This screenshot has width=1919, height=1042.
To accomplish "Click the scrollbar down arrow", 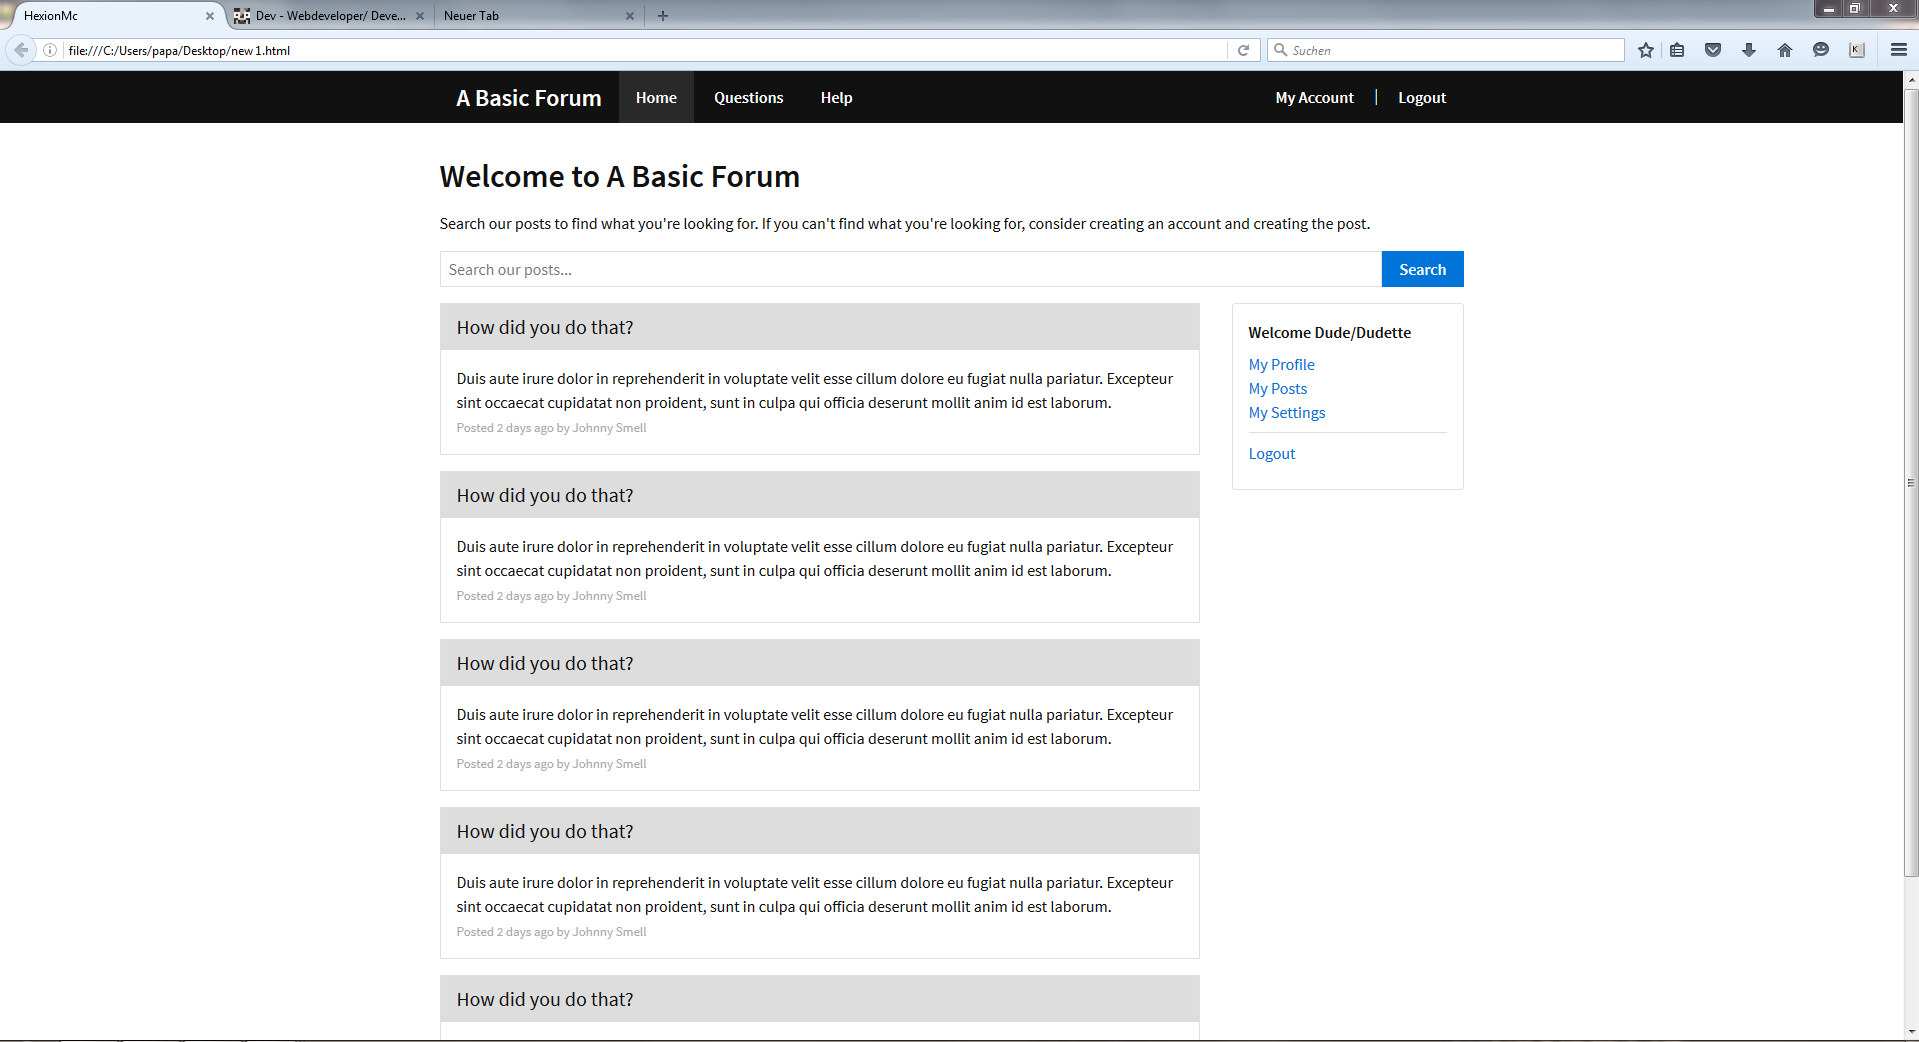I will [1911, 1031].
